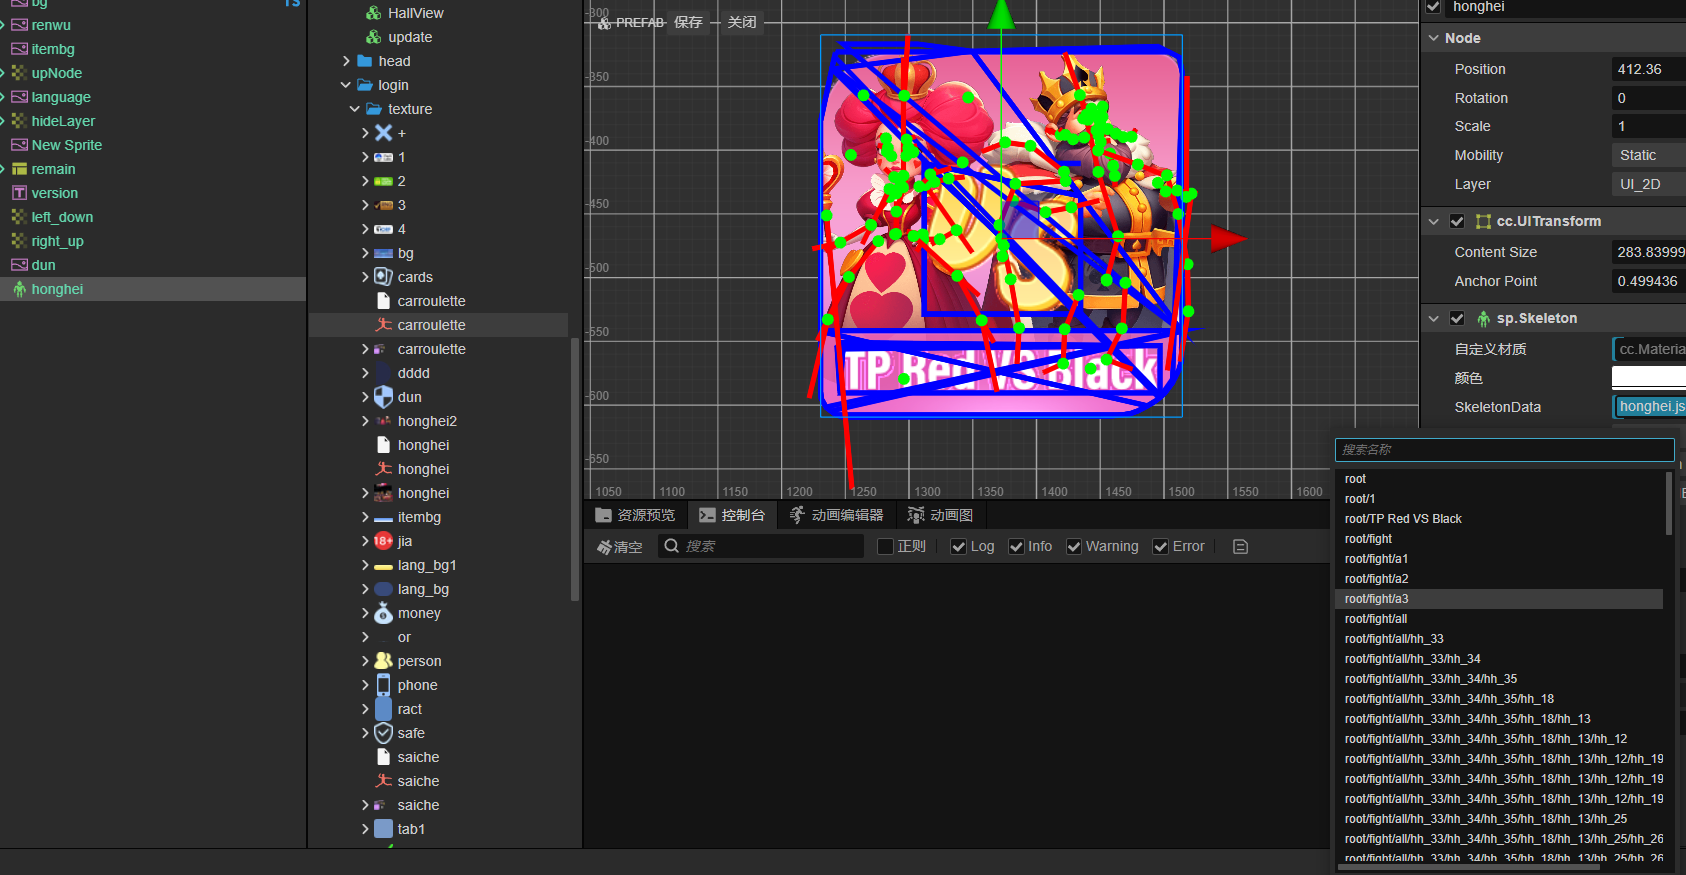
Task: Select root/fight/a3 in the dropdown list
Action: [x=1499, y=599]
